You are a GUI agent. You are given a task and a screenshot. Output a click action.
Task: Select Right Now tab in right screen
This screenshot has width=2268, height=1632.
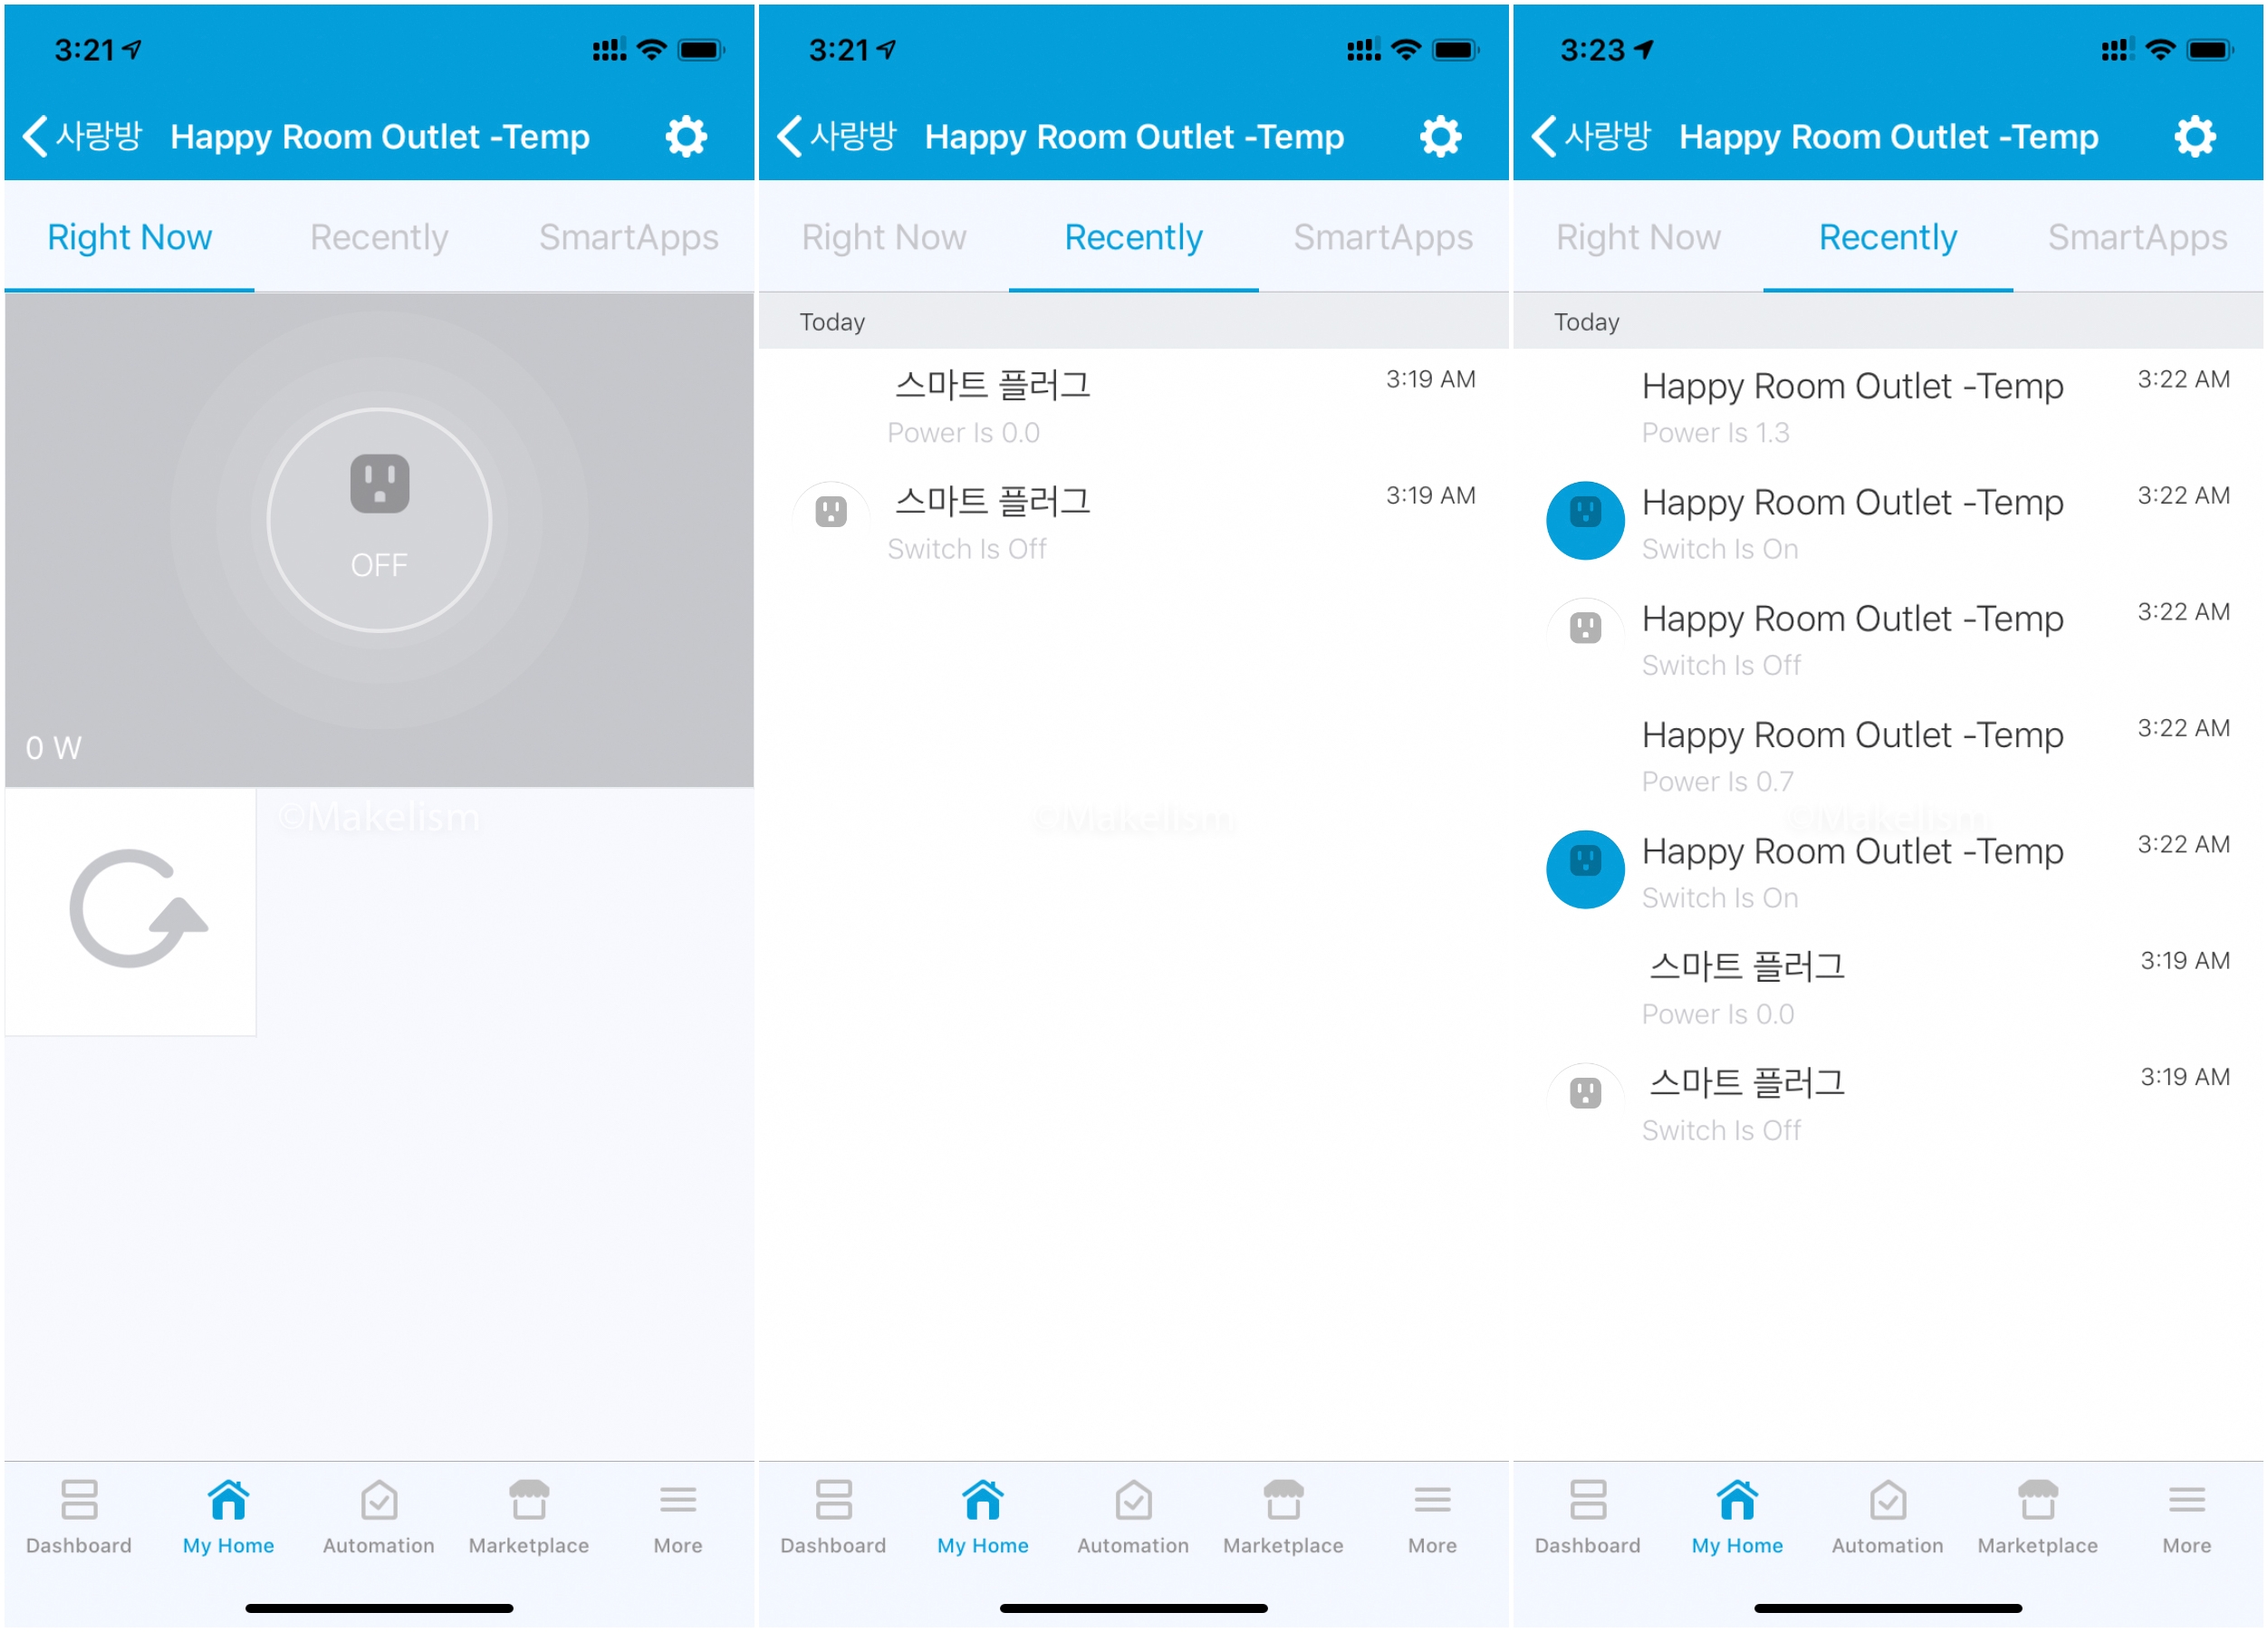tap(1638, 238)
